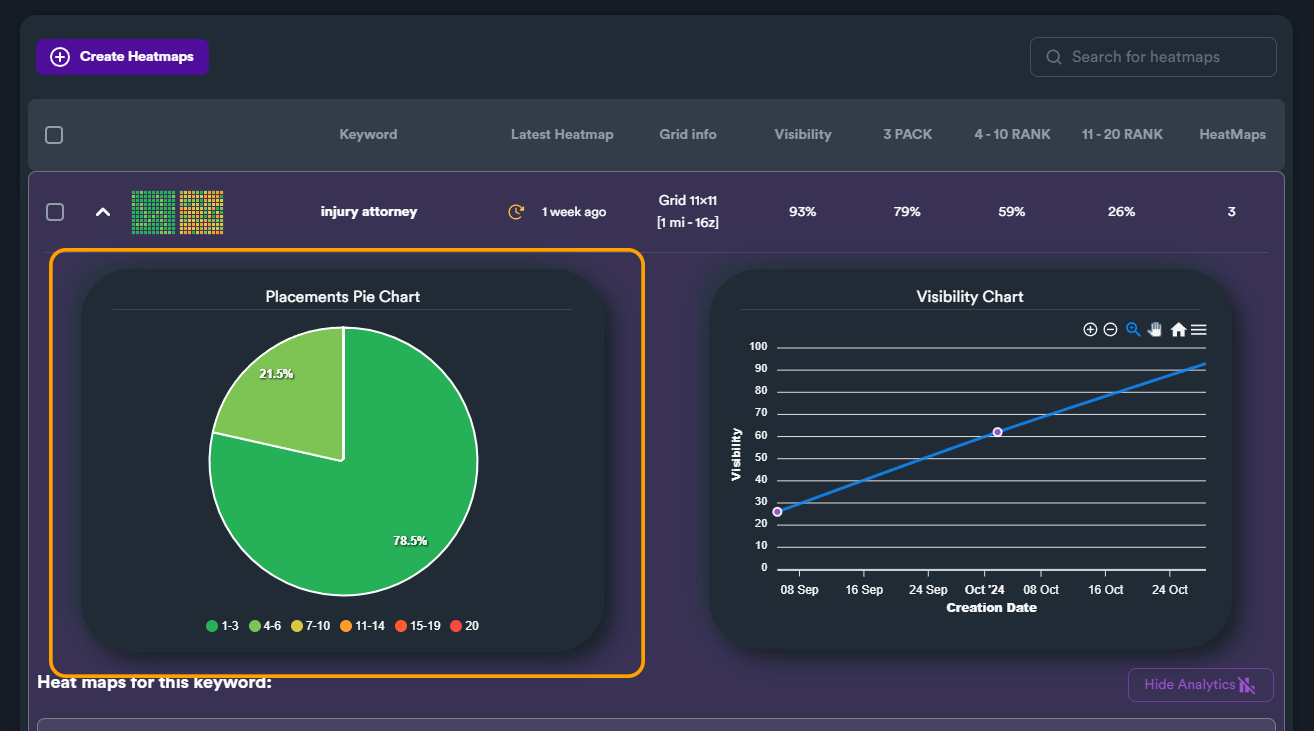
Task: Toggle the 4-6 legend entry
Action: [265, 626]
